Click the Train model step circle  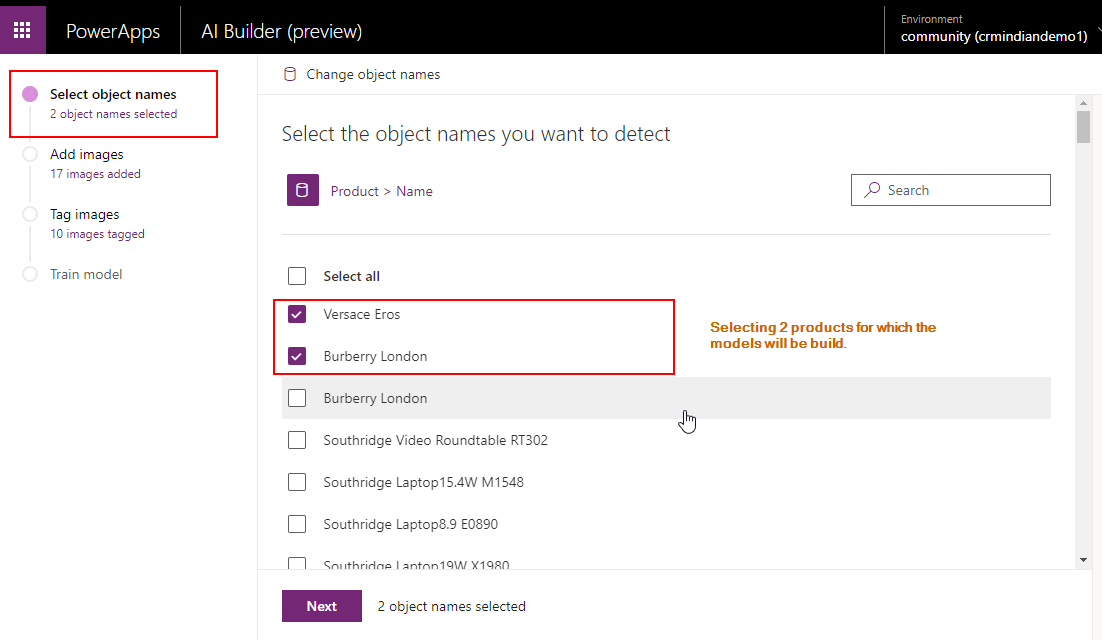point(30,274)
